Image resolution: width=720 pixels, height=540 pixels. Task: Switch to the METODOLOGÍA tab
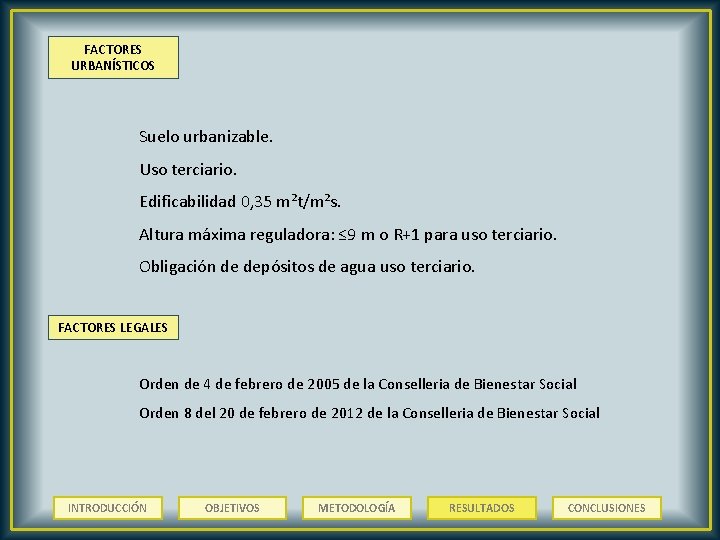coord(357,508)
